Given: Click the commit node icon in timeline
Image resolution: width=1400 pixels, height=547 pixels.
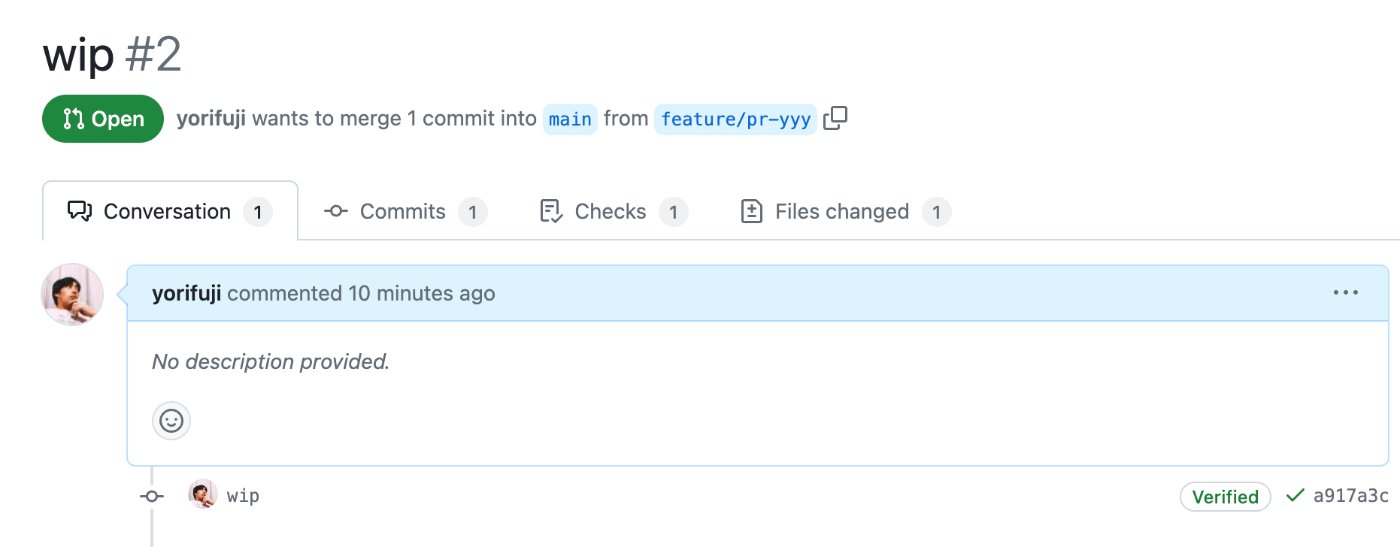Looking at the screenshot, I should [152, 496].
